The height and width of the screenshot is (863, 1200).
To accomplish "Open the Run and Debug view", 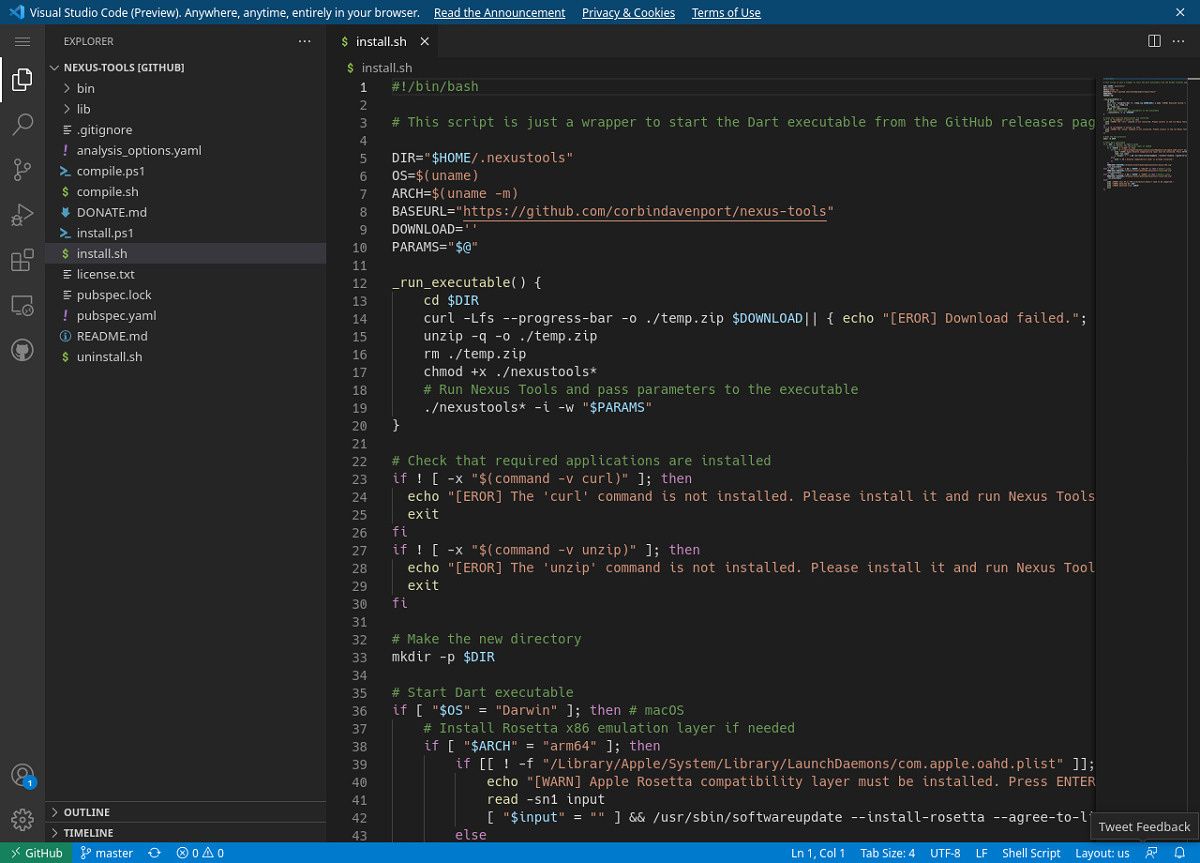I will (x=22, y=215).
